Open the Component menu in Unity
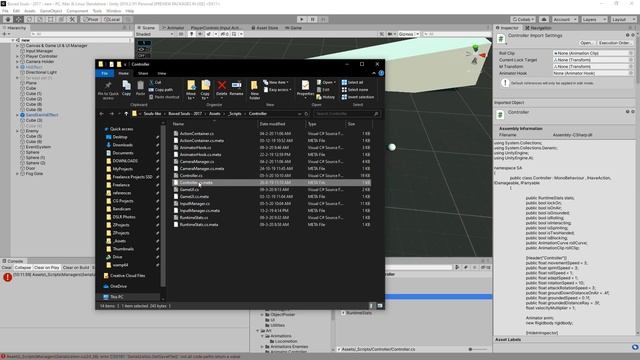The width and height of the screenshot is (640, 360). [77, 11]
